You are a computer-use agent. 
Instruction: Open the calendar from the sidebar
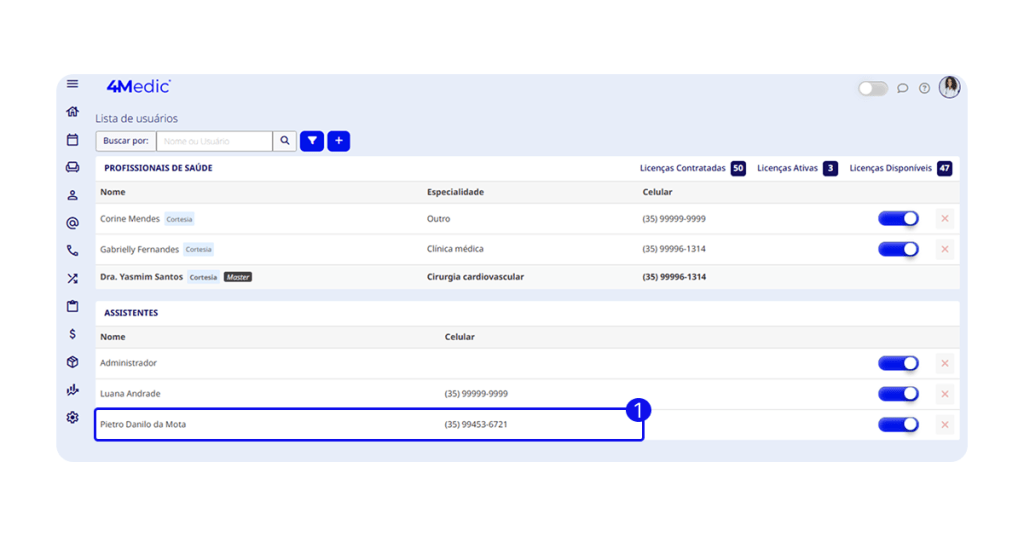click(72, 140)
